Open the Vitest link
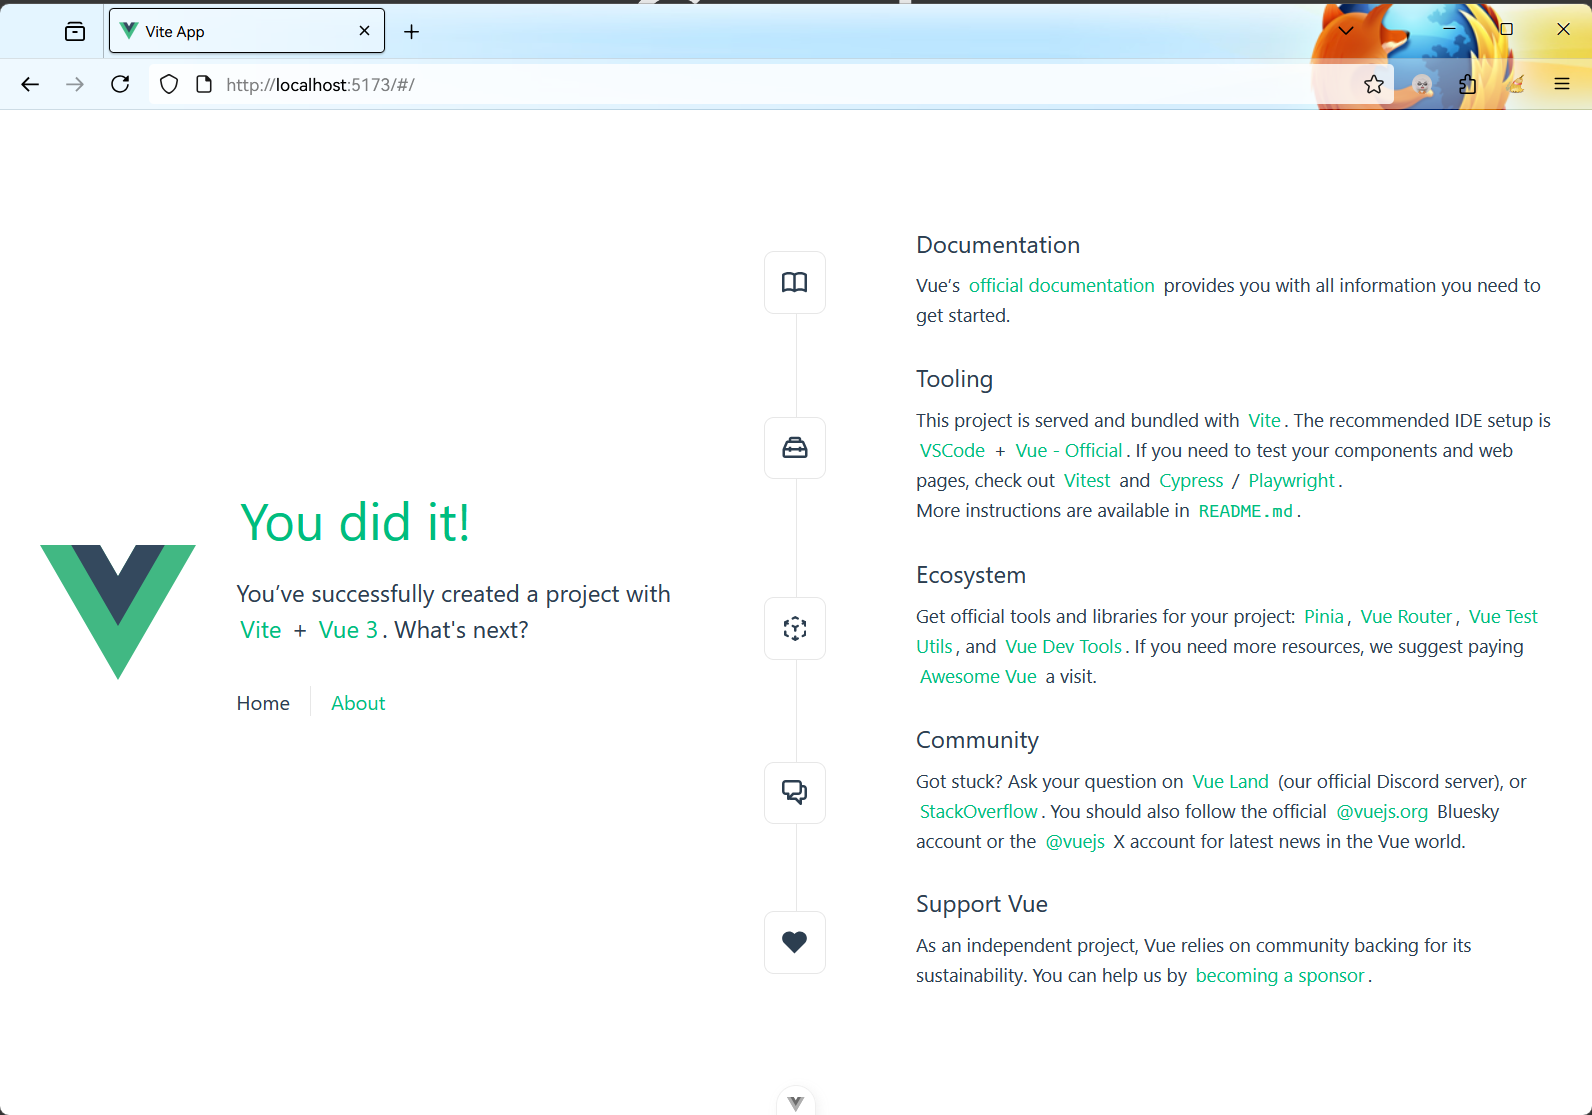Viewport: 1592px width, 1115px height. coord(1087,480)
